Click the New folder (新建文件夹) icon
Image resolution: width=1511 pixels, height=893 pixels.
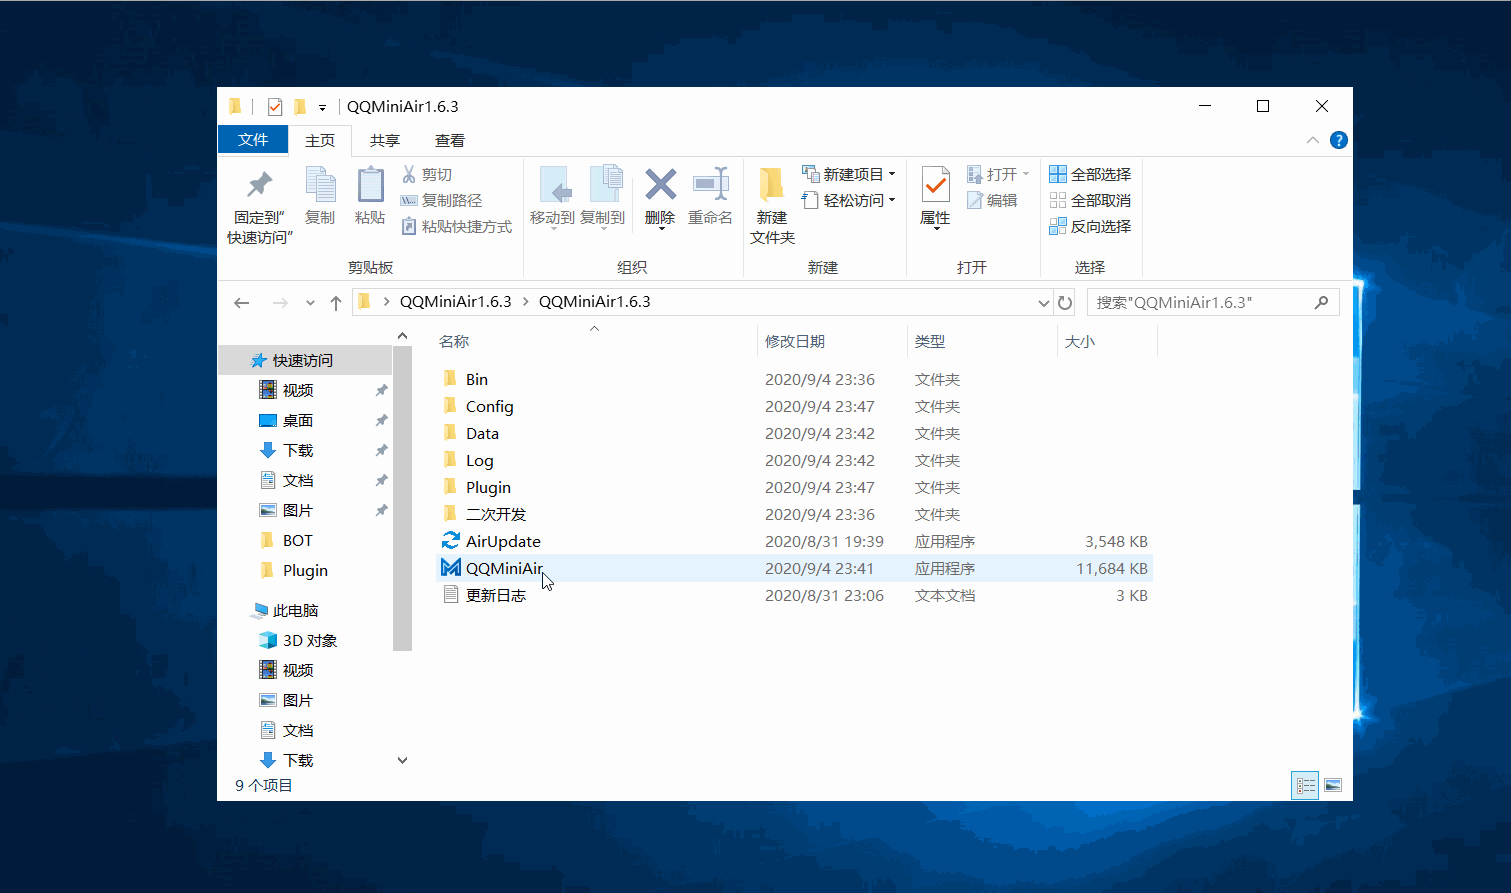pyautogui.click(x=772, y=185)
